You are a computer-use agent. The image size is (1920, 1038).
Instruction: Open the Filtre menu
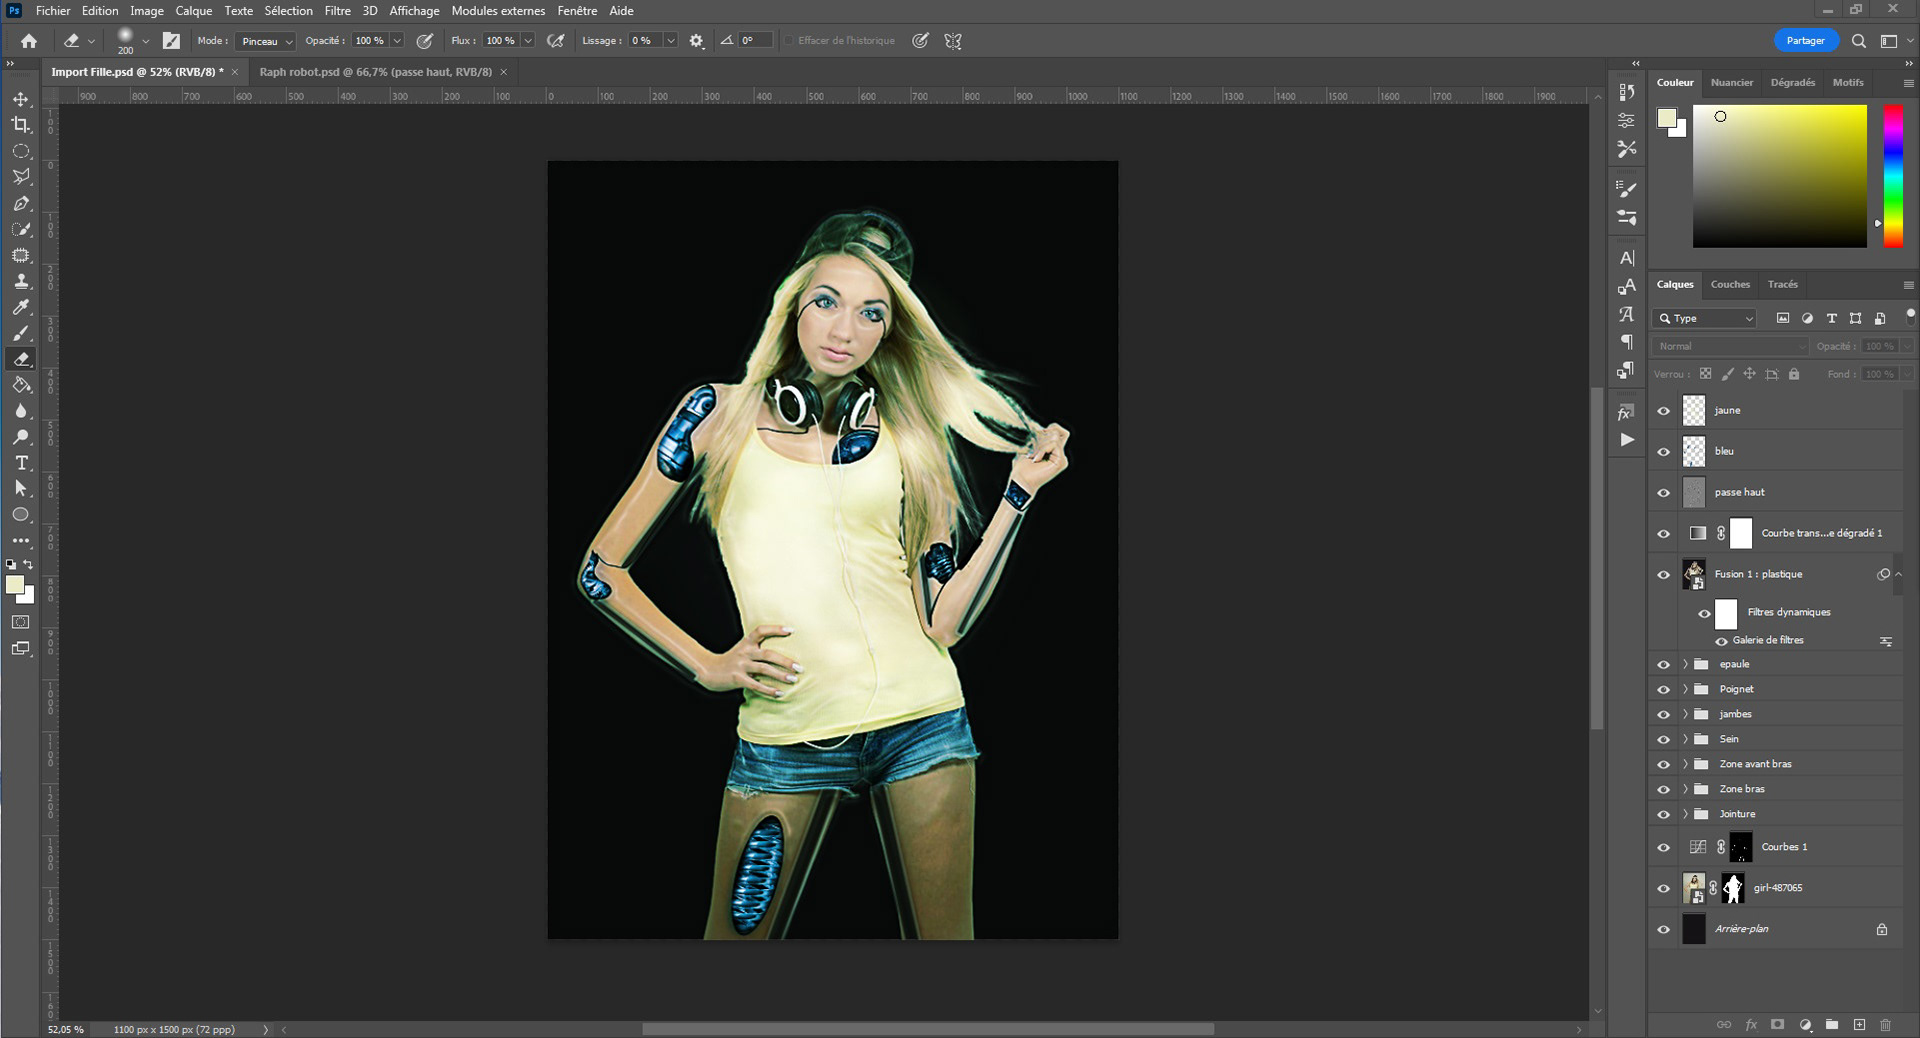click(337, 11)
